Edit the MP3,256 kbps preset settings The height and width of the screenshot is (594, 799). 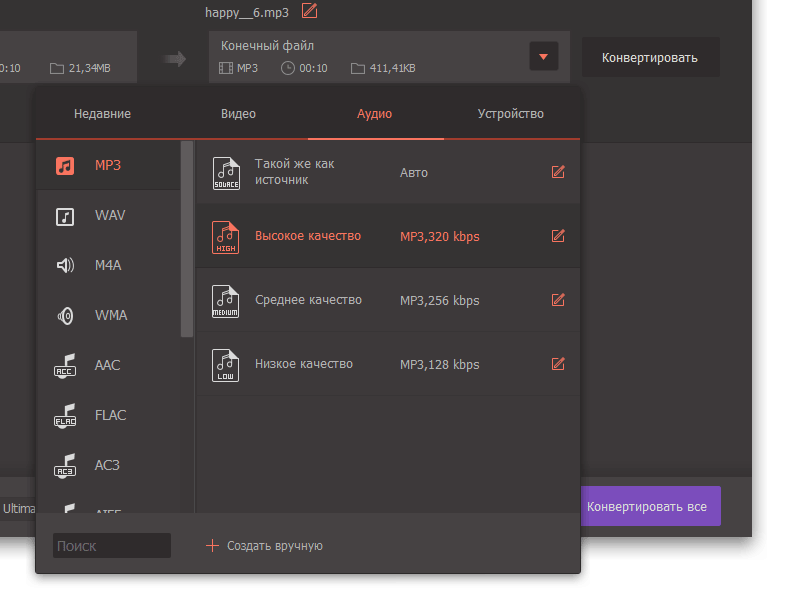[558, 300]
